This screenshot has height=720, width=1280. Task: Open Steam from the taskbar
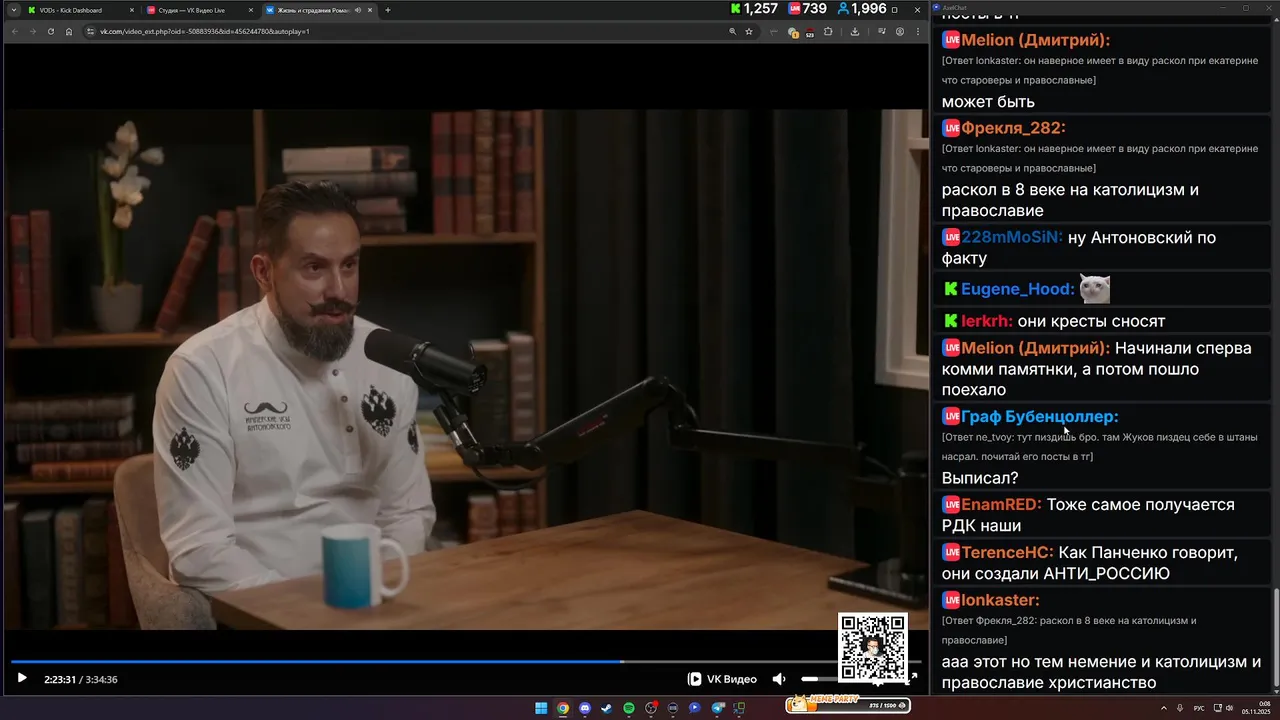click(x=607, y=708)
